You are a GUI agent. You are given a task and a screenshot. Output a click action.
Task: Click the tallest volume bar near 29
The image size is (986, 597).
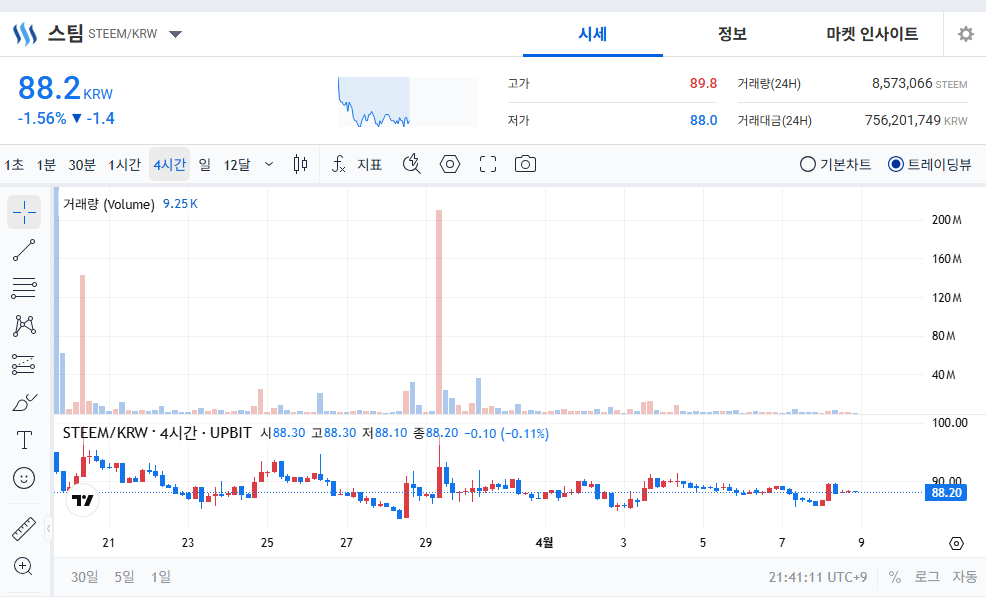click(x=439, y=311)
